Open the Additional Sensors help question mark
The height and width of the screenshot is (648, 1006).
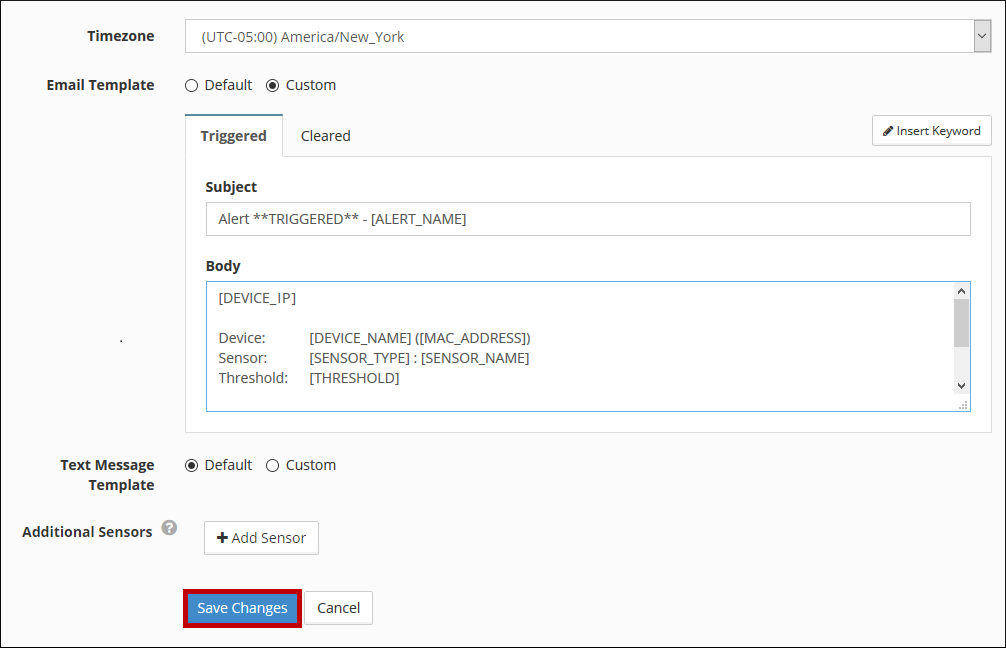tap(169, 528)
